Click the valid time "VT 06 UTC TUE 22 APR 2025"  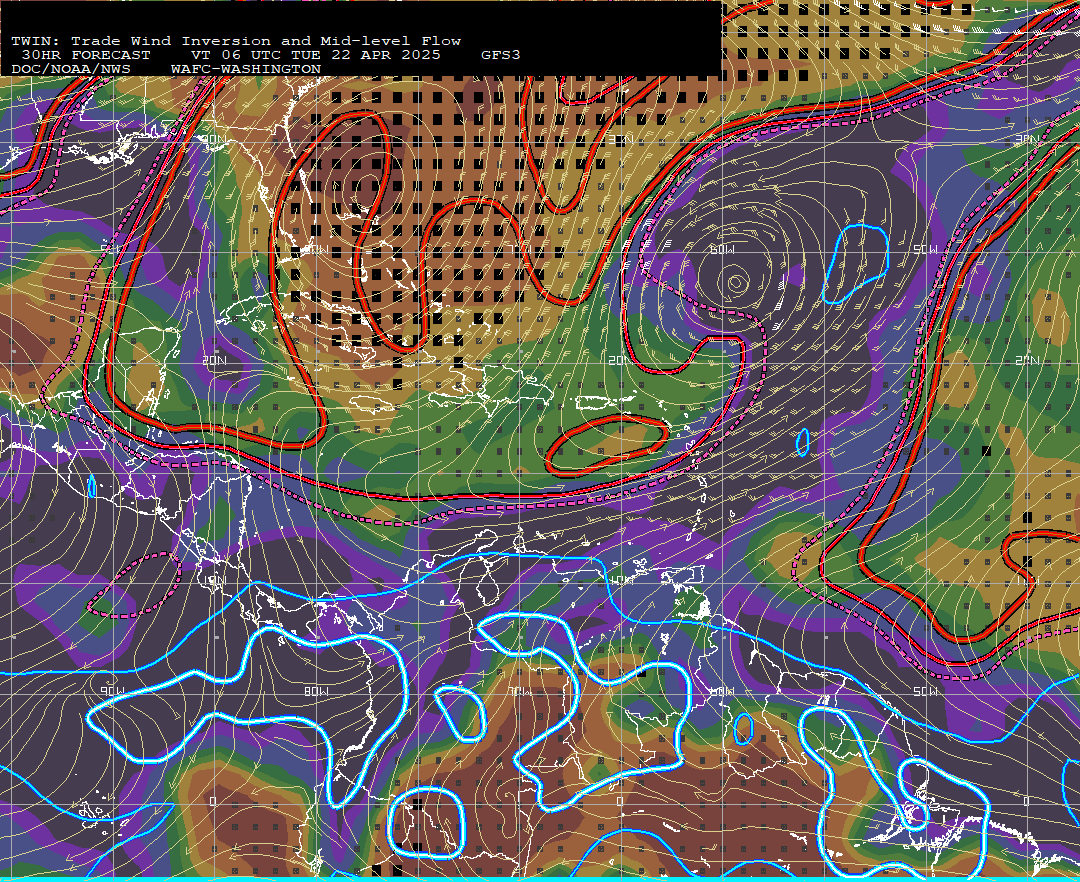coord(315,55)
